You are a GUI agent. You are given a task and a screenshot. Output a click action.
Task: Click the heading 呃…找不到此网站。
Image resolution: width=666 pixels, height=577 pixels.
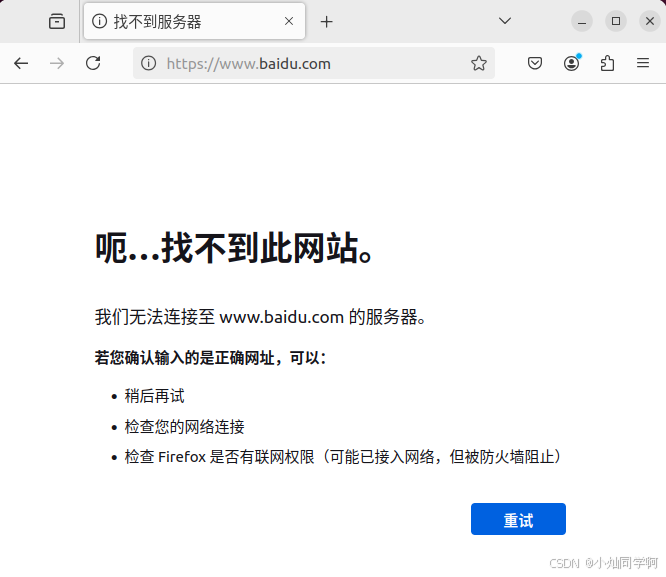[x=234, y=248]
